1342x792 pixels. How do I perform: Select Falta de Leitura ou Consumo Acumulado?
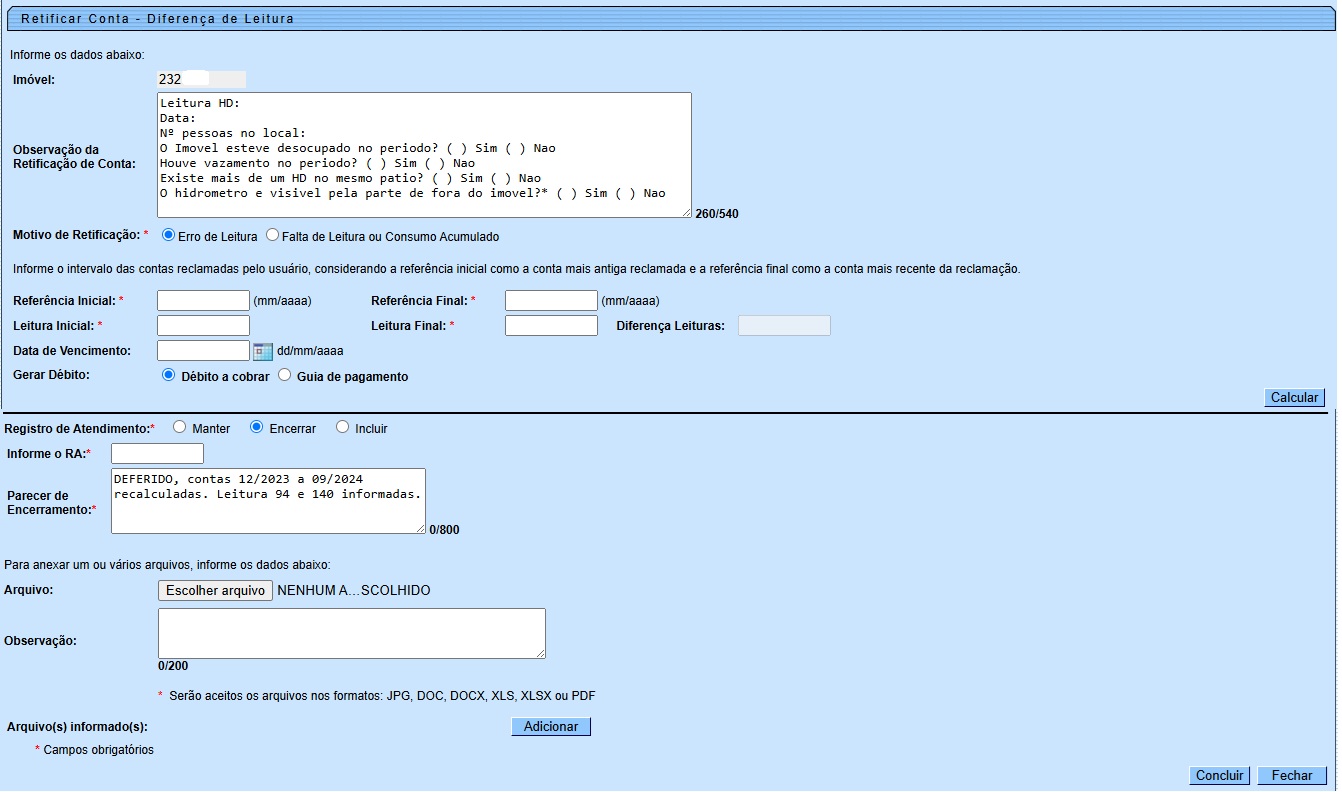point(272,235)
